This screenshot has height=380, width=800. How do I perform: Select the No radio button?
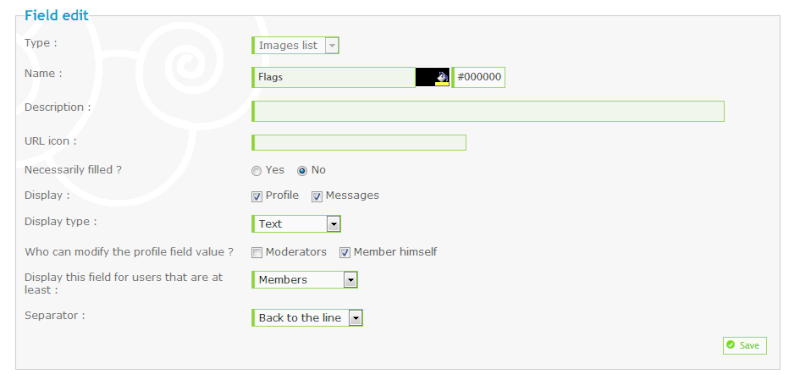[x=303, y=171]
